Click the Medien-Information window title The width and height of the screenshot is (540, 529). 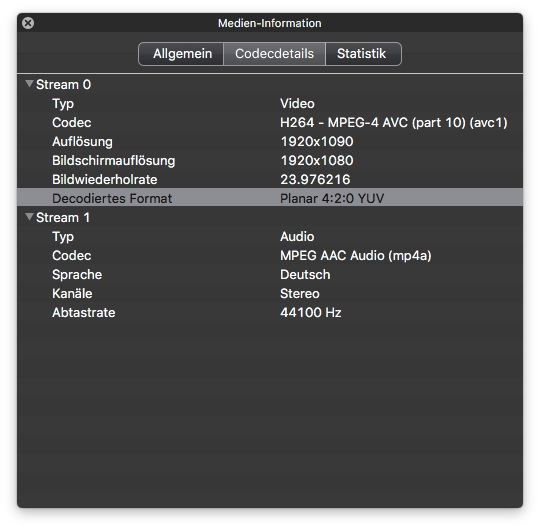point(270,23)
